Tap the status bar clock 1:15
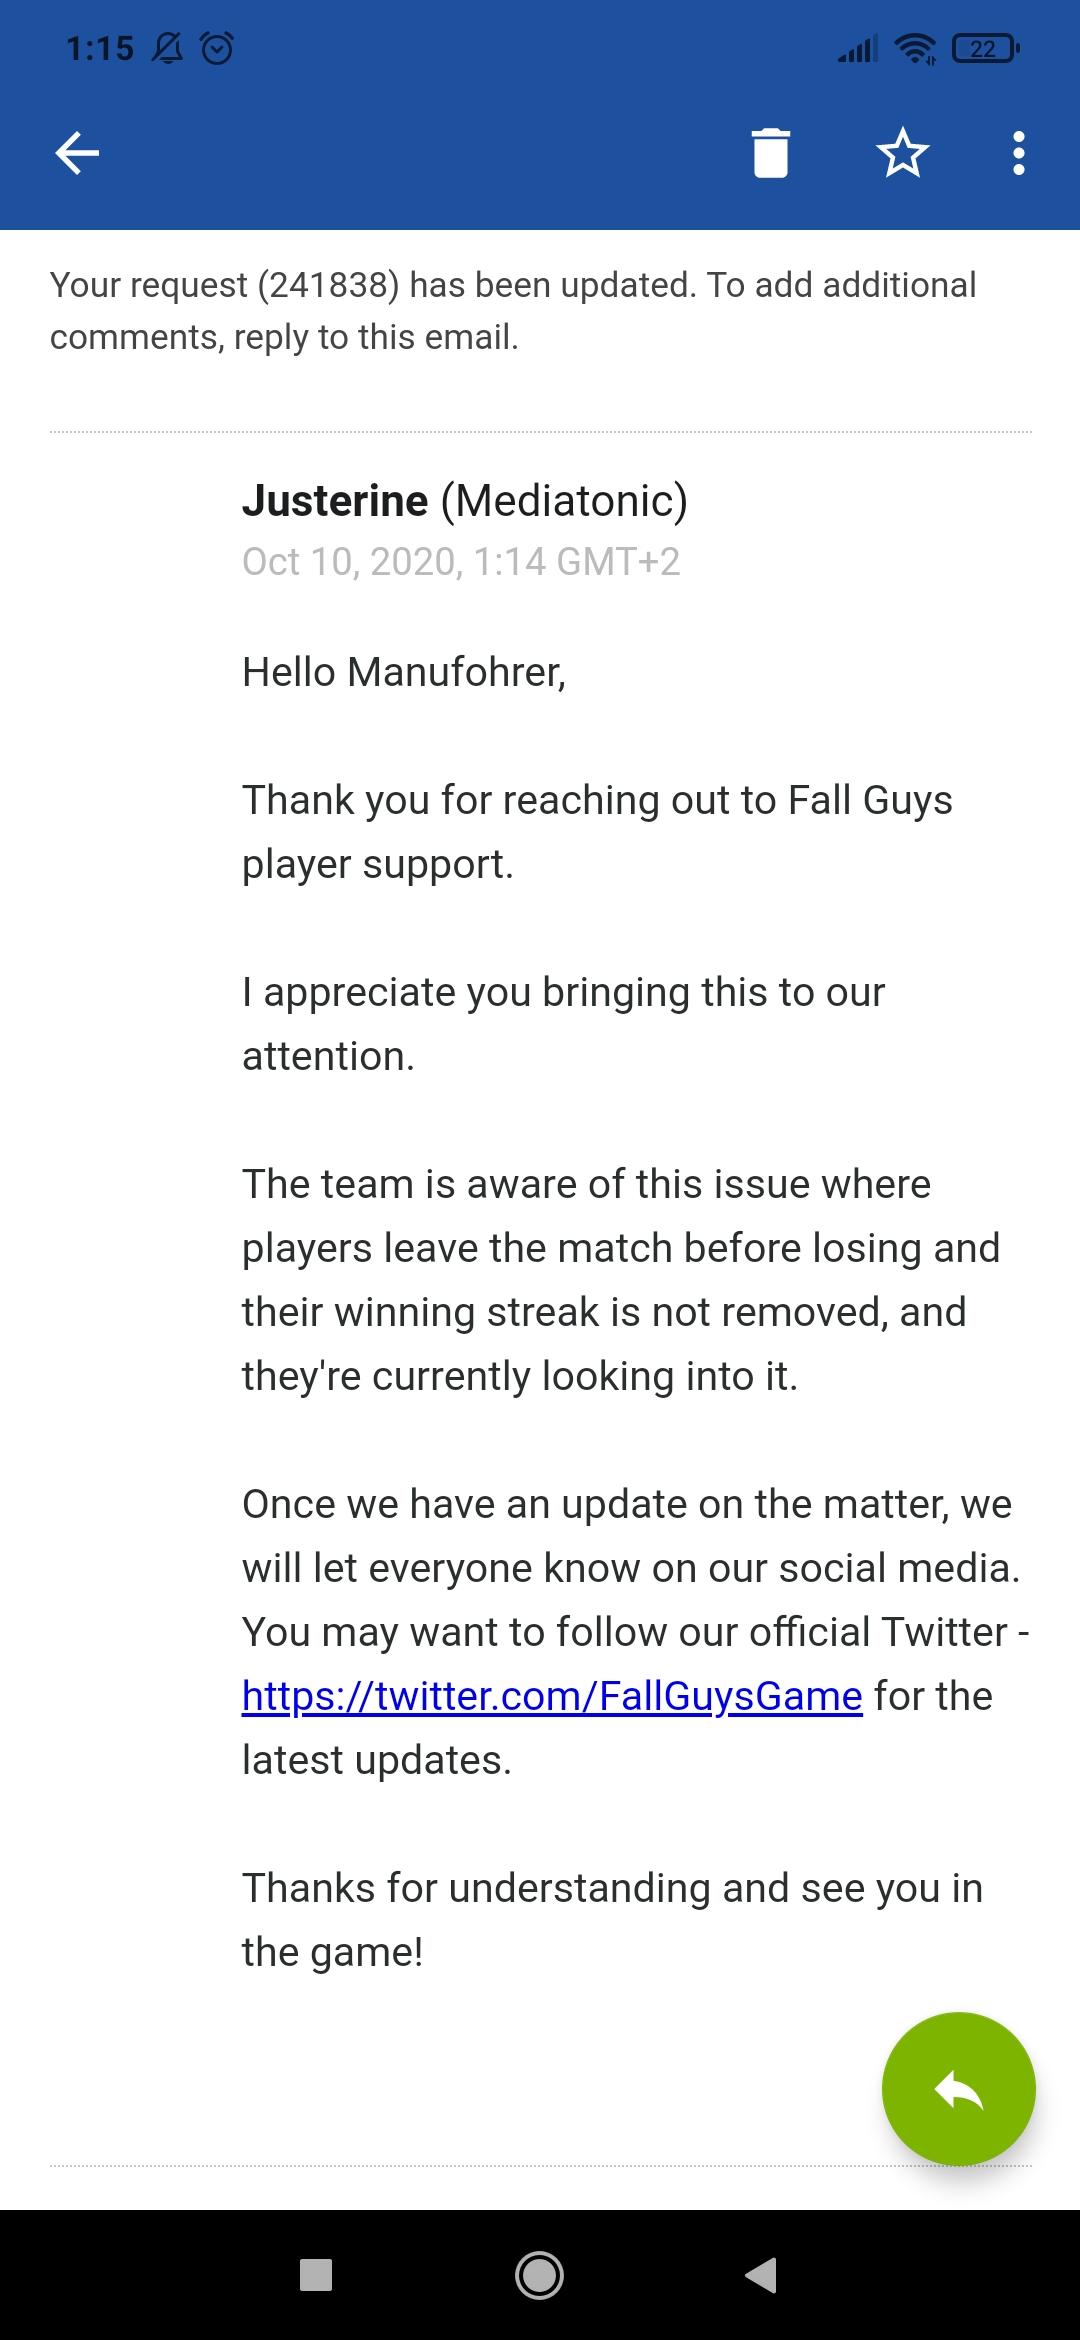 click(x=99, y=47)
